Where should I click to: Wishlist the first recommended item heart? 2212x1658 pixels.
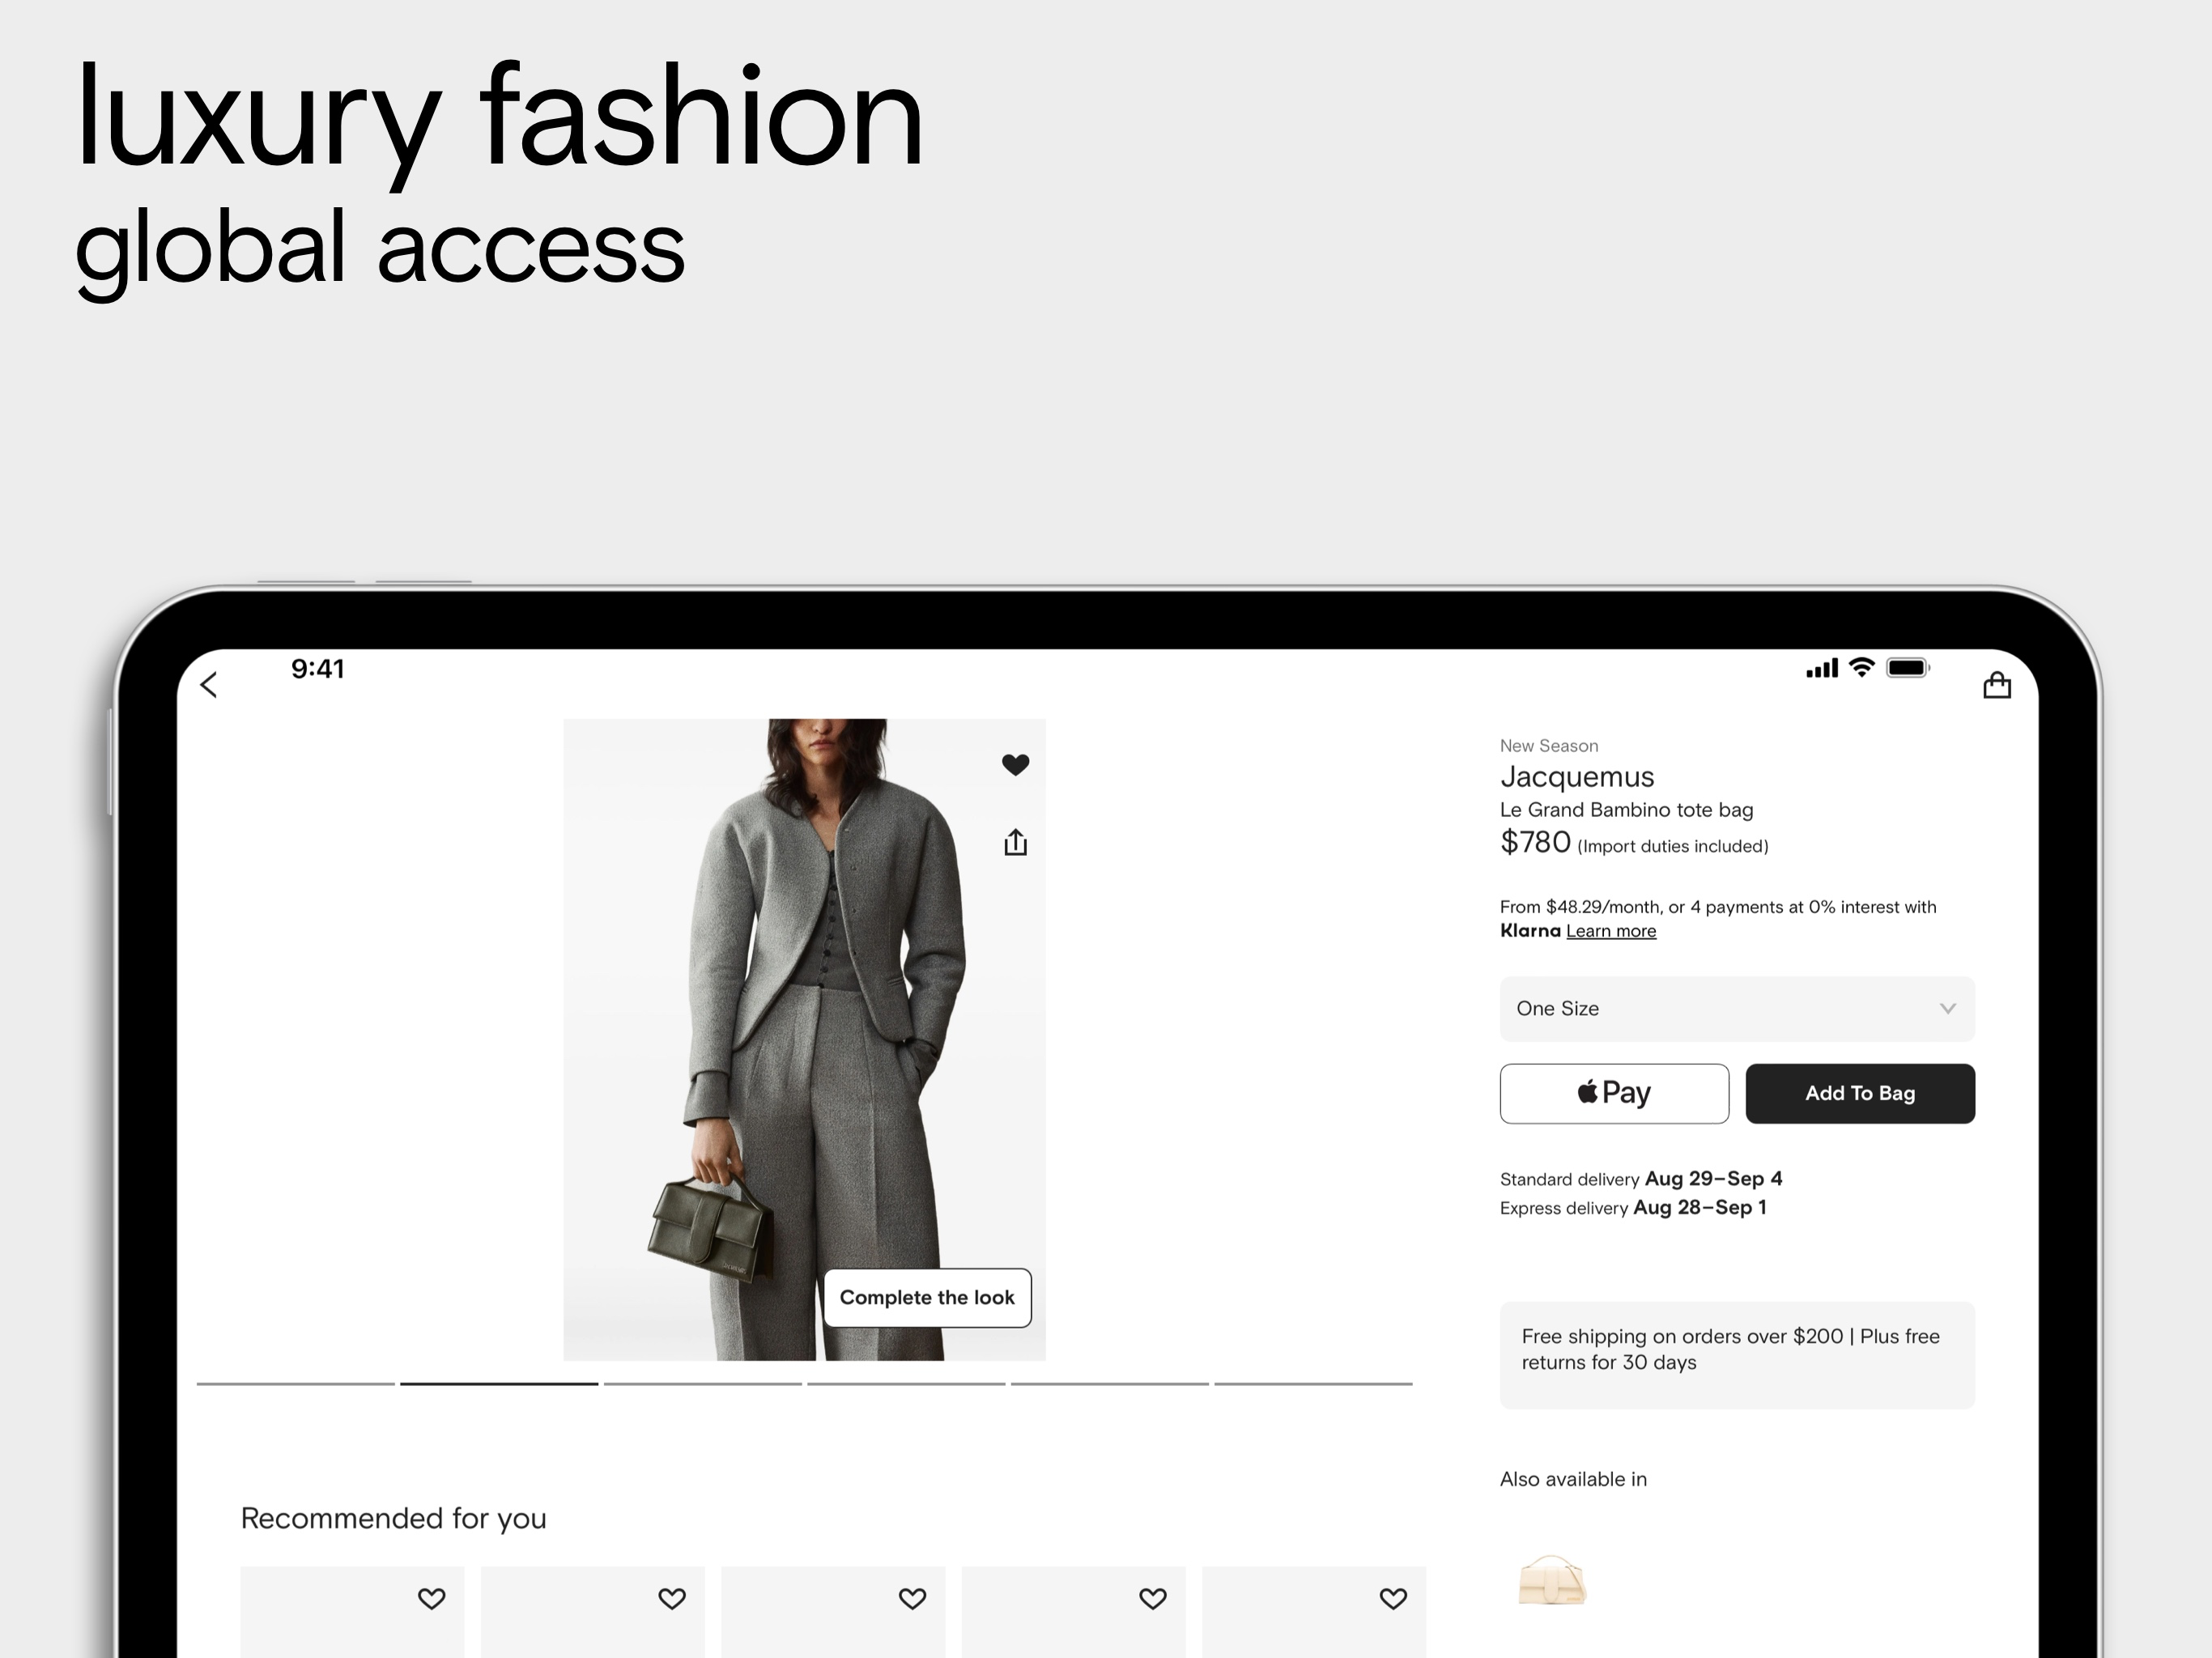pyautogui.click(x=431, y=1599)
